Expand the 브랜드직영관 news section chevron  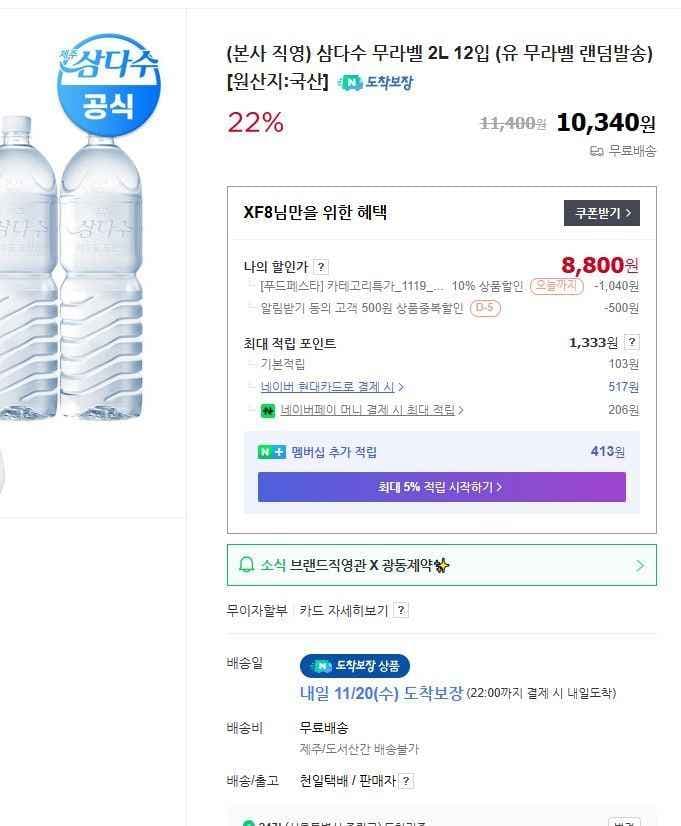pos(638,565)
